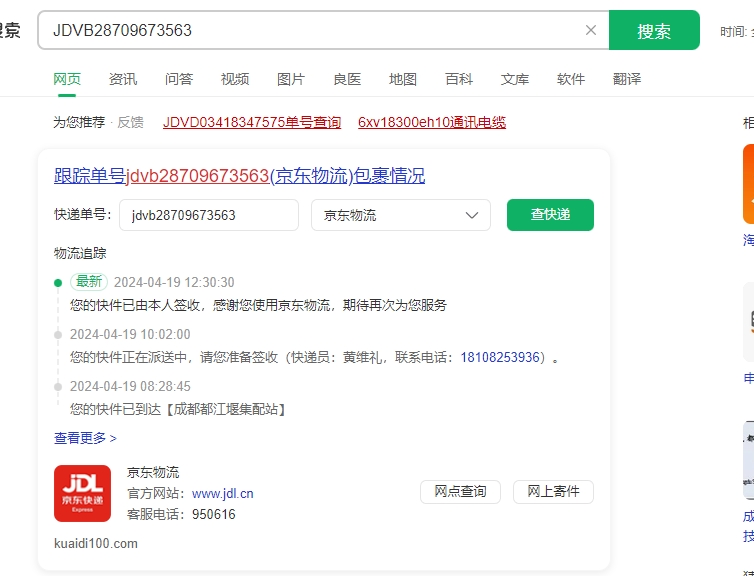Viewport: 754px width, 576px height.
Task: Click the 2024-04-19 10:02:00 timestamp
Action: (130, 334)
